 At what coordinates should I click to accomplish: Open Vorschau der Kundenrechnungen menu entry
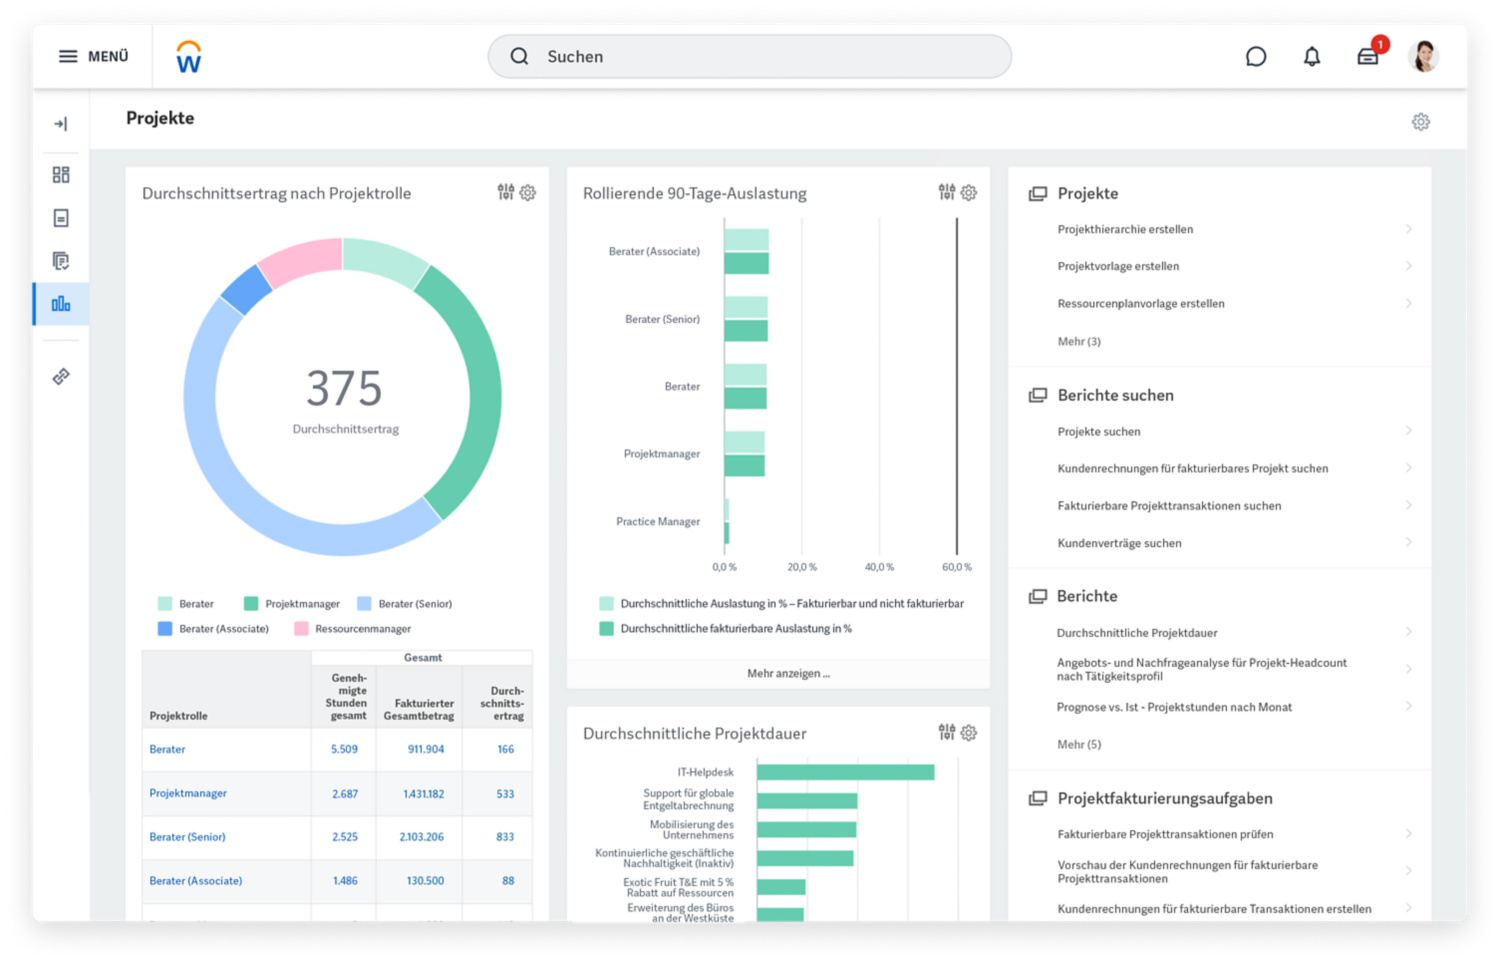click(1188, 871)
